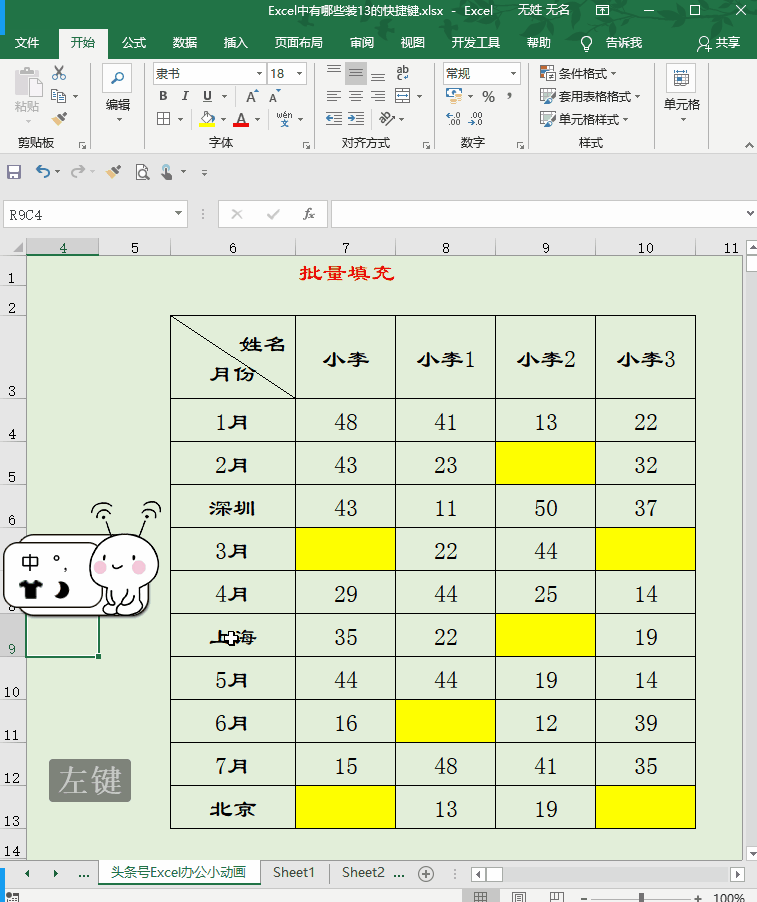The image size is (757, 902).
Task: Toggle Italic formatting
Action: click(x=185, y=96)
